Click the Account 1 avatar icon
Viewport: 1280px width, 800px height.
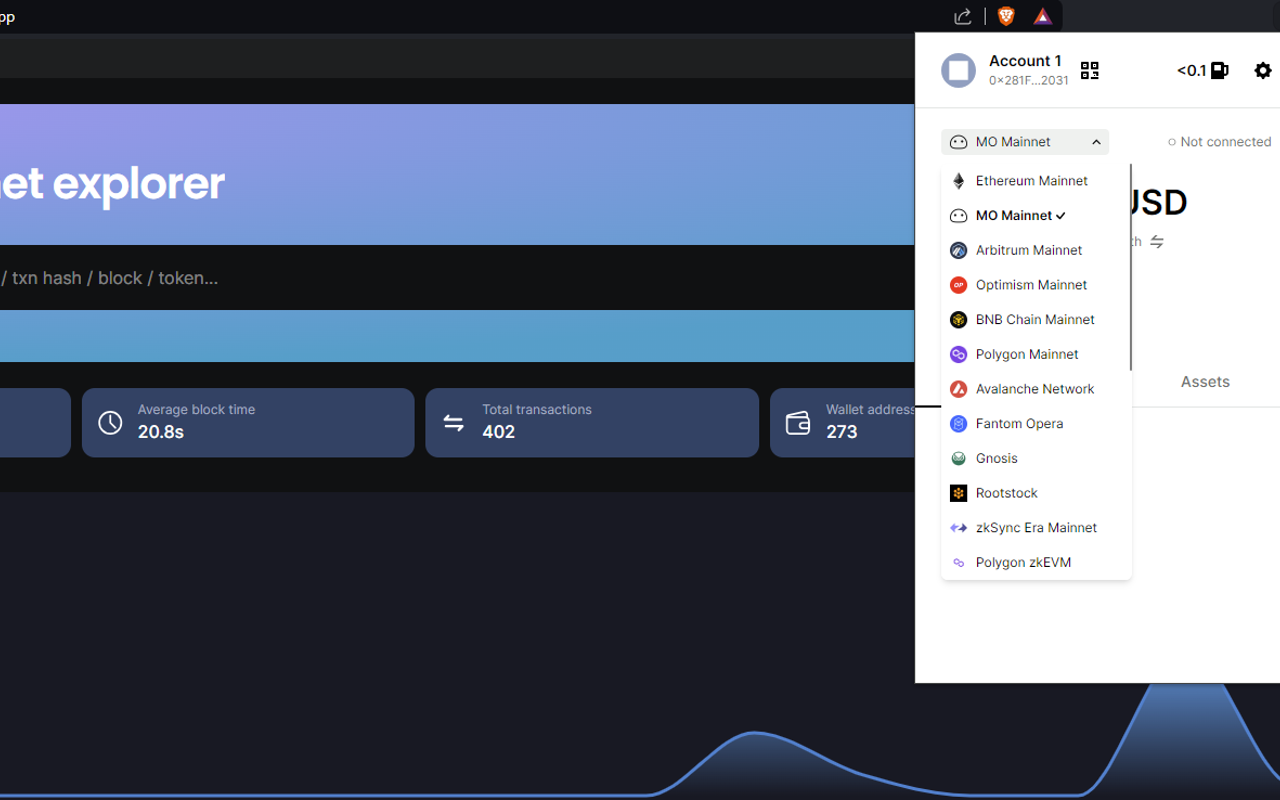(958, 70)
